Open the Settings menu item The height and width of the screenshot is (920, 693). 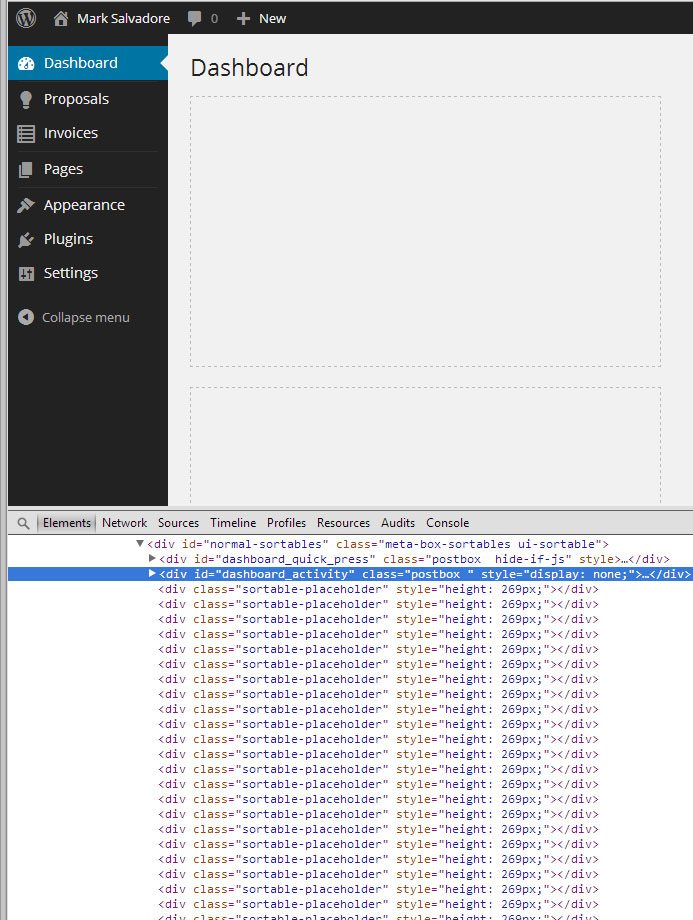point(70,273)
